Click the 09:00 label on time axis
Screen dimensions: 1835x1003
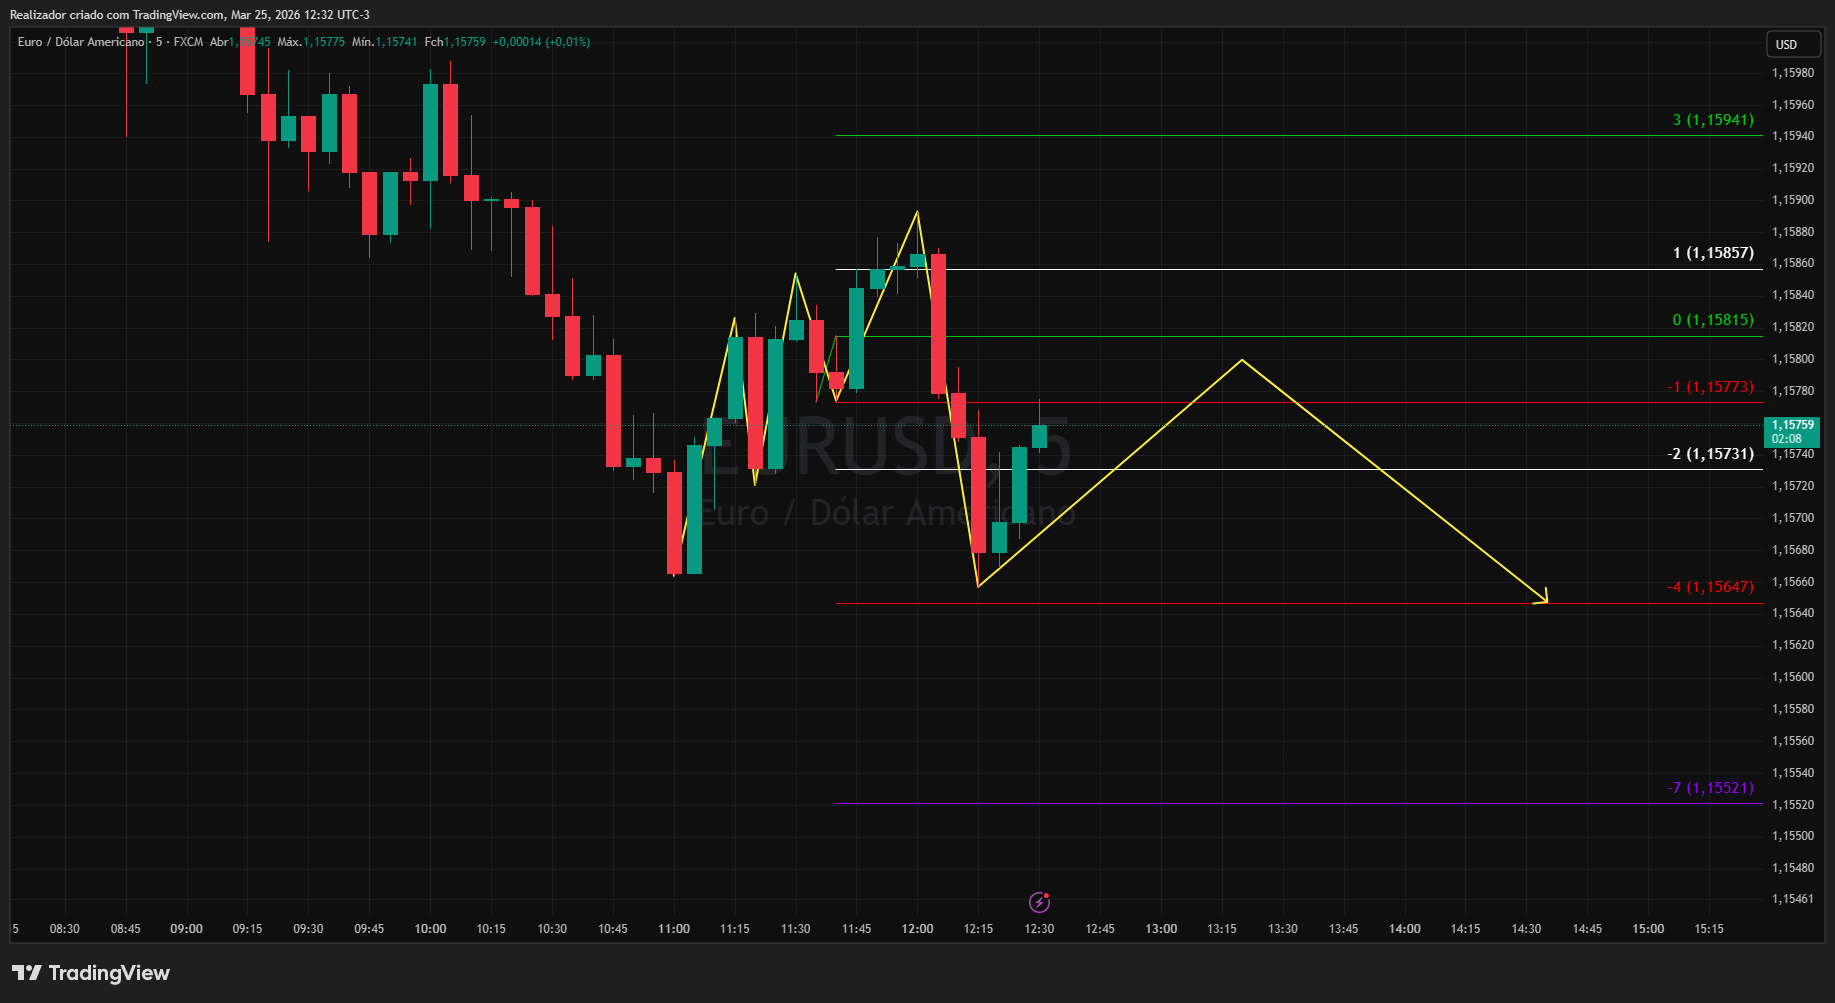pos(186,929)
